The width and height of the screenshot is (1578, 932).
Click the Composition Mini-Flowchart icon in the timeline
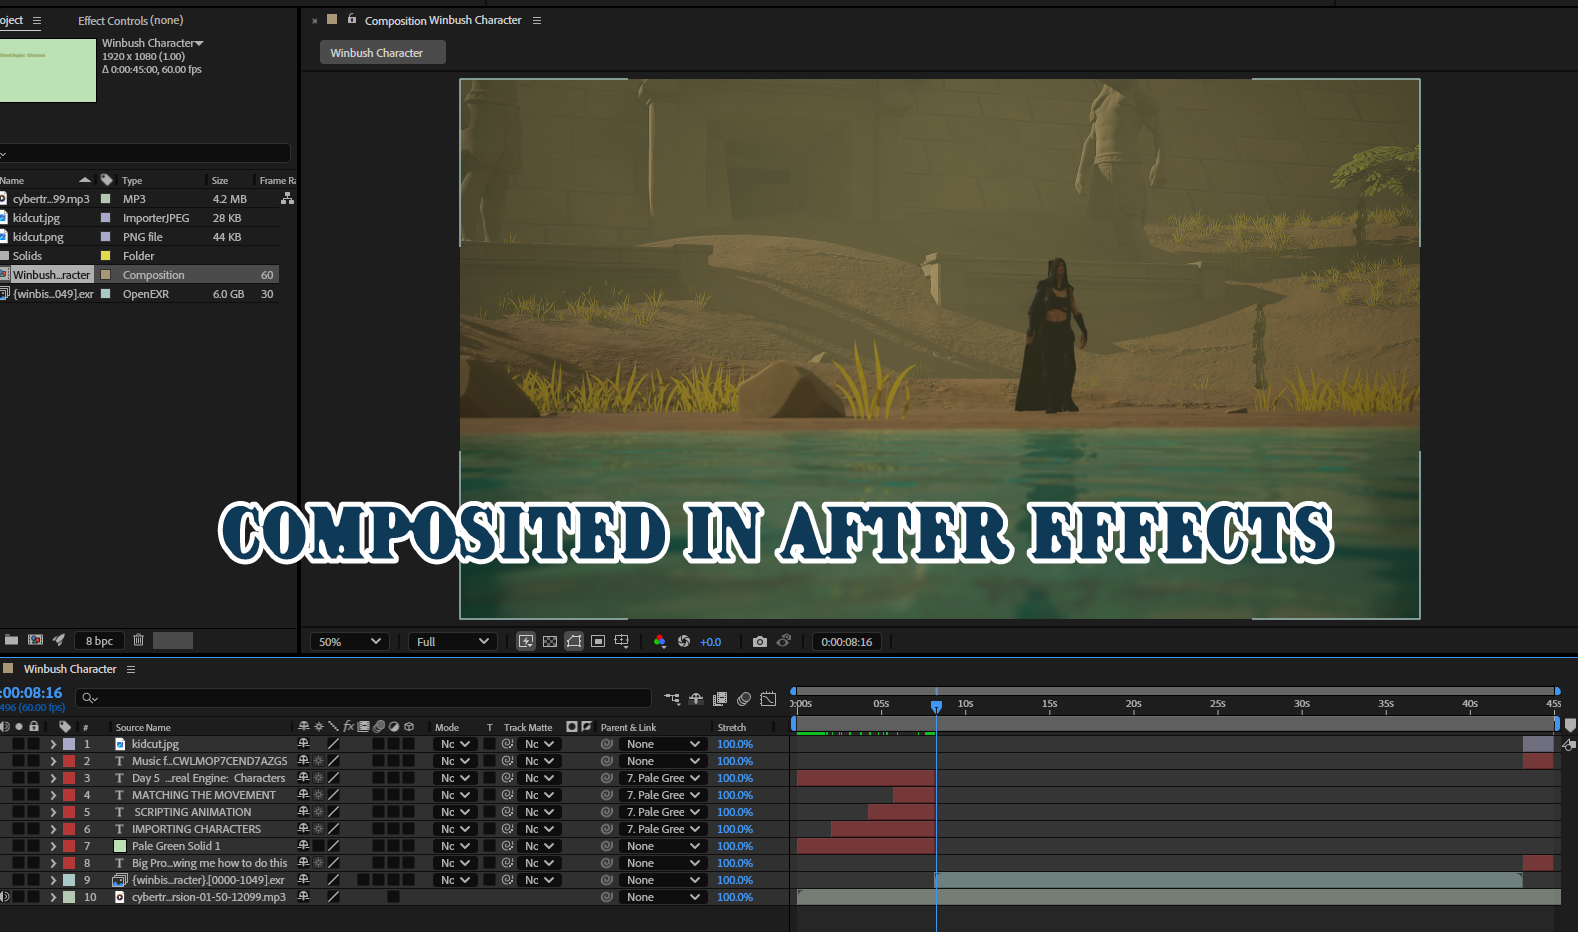click(672, 698)
